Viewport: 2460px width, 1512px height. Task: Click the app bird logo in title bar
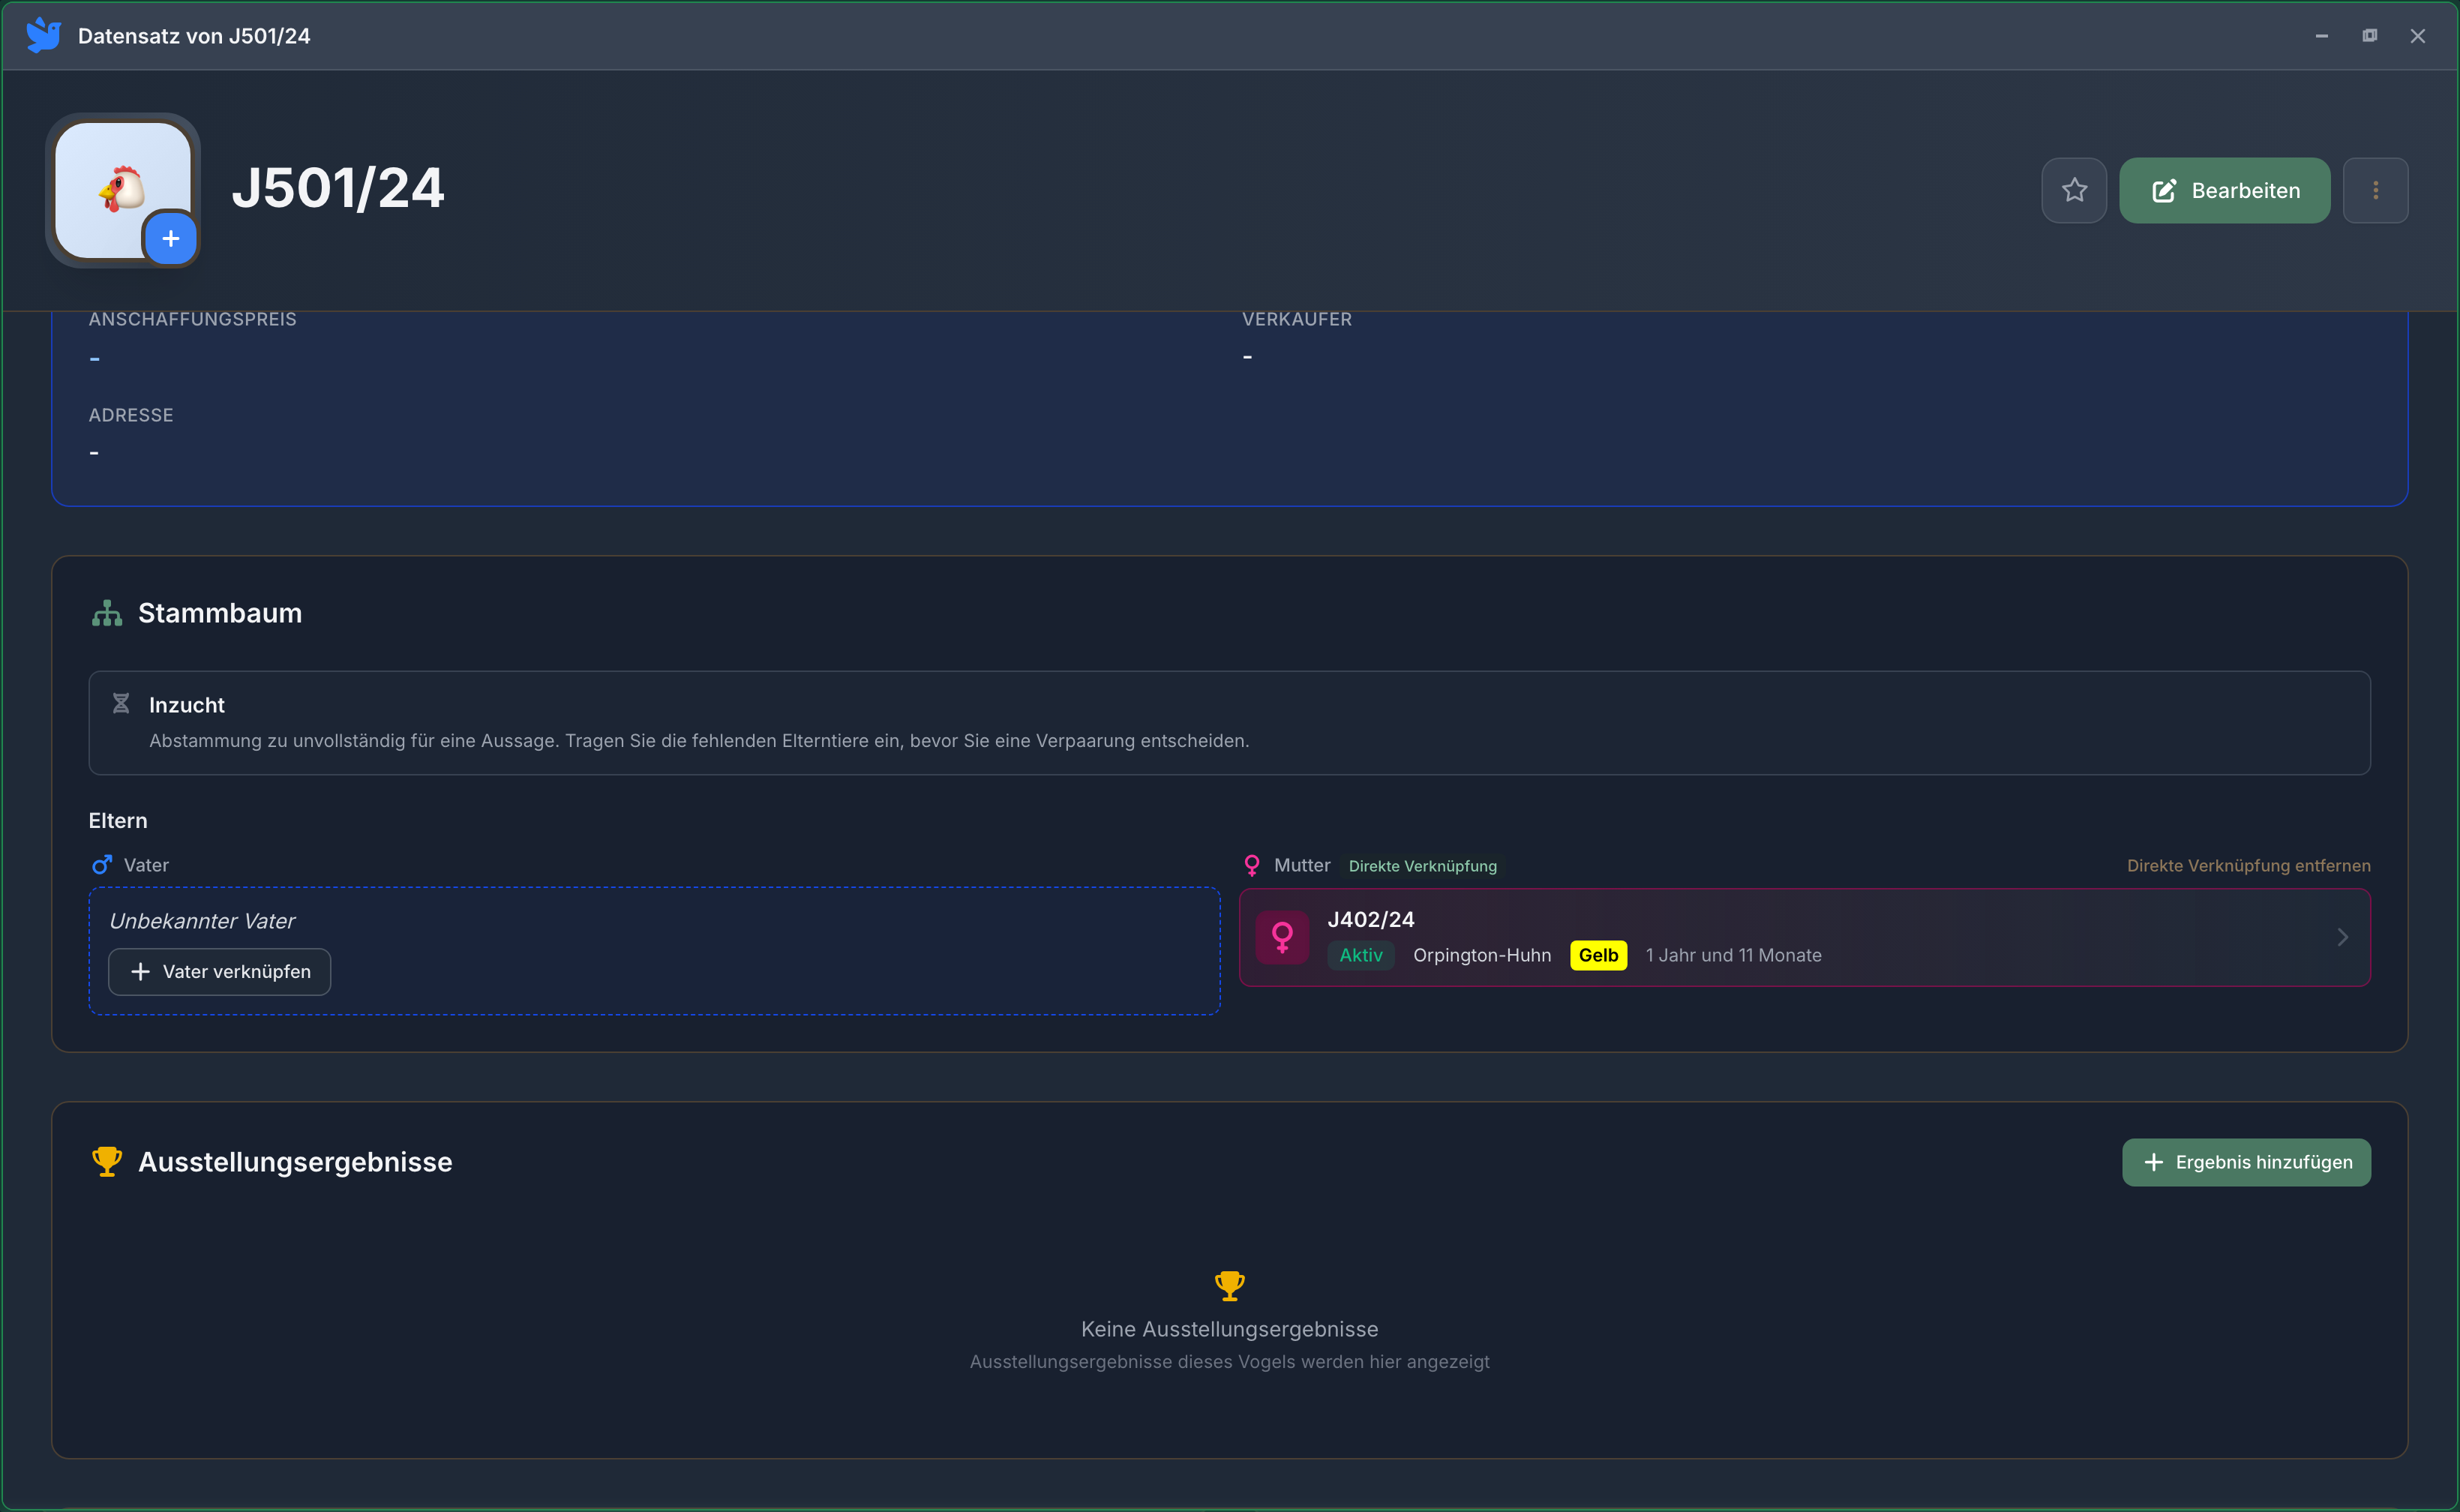(x=43, y=36)
